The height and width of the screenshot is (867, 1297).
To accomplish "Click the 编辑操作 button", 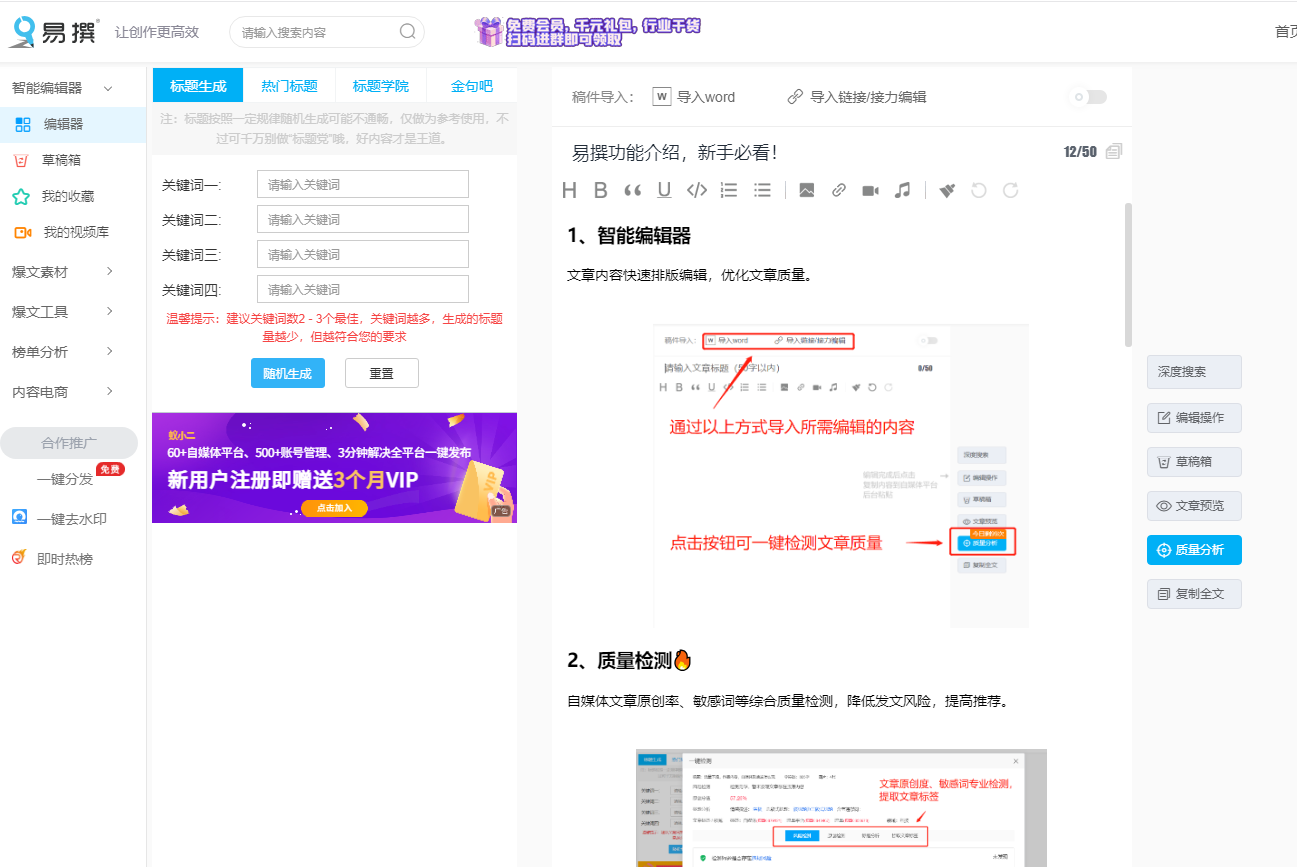I will (x=1194, y=418).
